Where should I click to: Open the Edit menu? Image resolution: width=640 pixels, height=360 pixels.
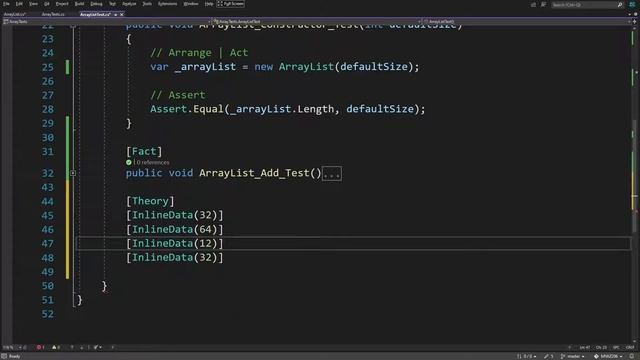(x=19, y=4)
